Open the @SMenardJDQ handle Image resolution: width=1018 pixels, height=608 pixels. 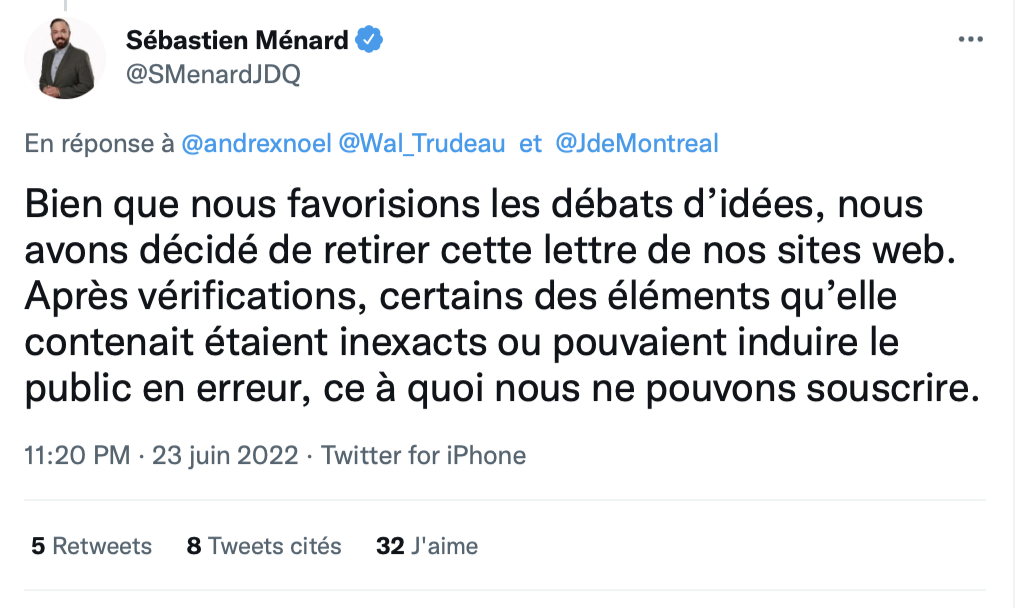[x=213, y=74]
